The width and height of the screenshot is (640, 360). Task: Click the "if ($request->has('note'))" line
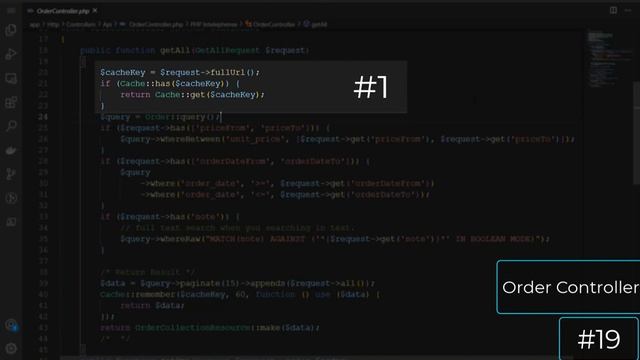click(x=170, y=217)
